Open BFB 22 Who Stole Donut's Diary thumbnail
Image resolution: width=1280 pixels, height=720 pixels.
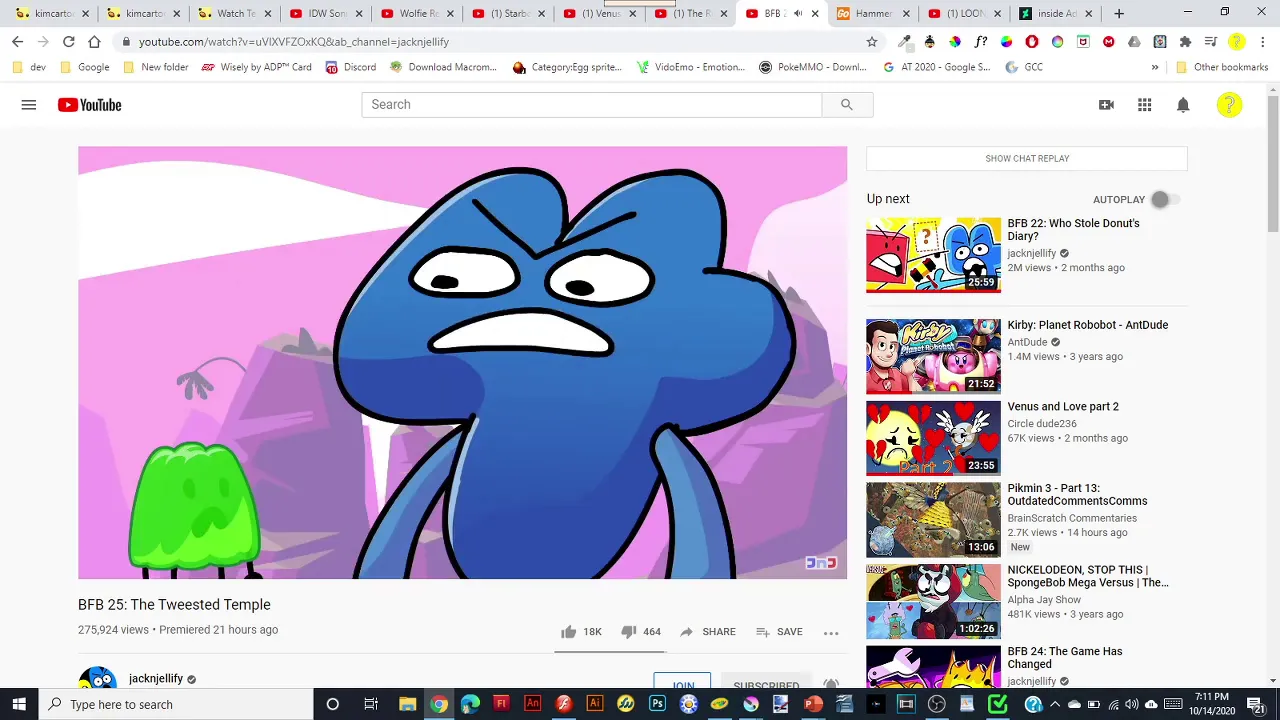[x=933, y=255]
